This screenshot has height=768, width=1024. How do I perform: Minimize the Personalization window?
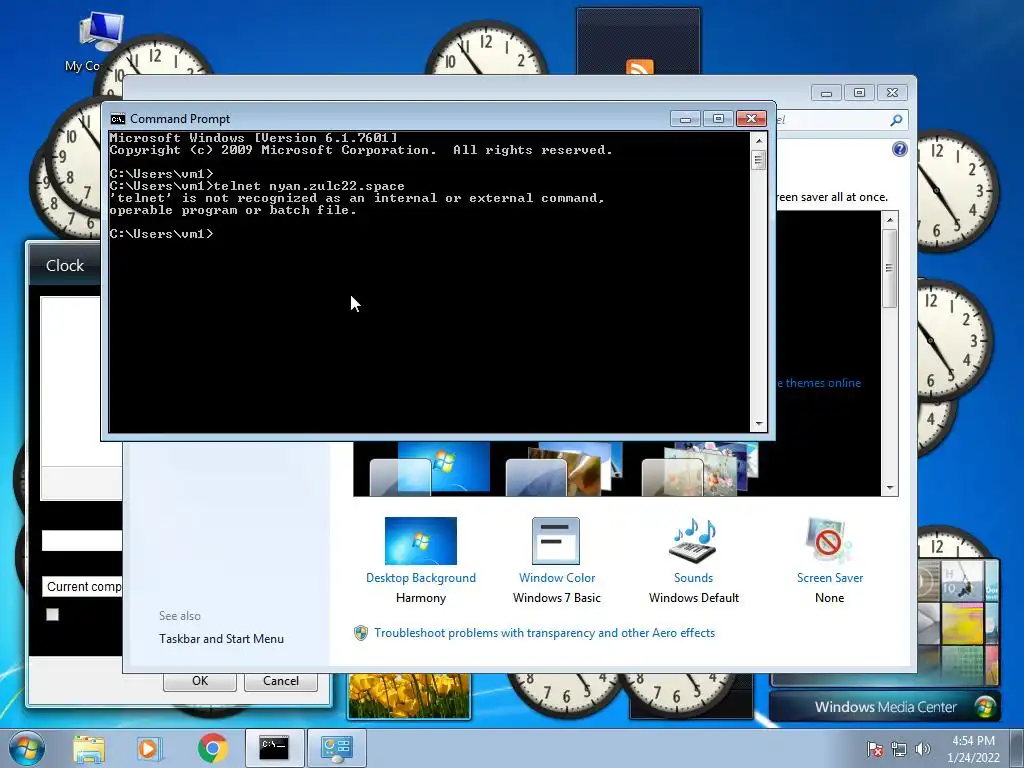[x=825, y=93]
